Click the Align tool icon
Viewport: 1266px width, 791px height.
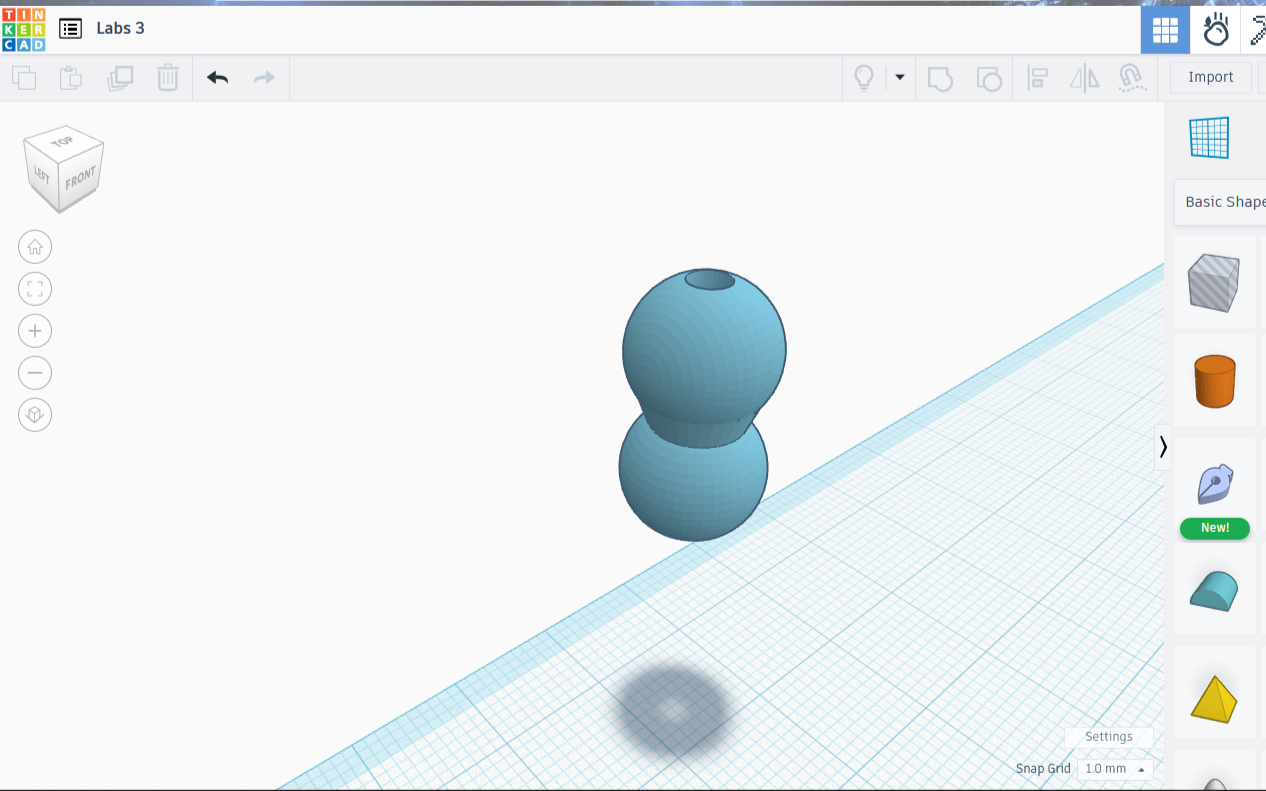(1038, 78)
